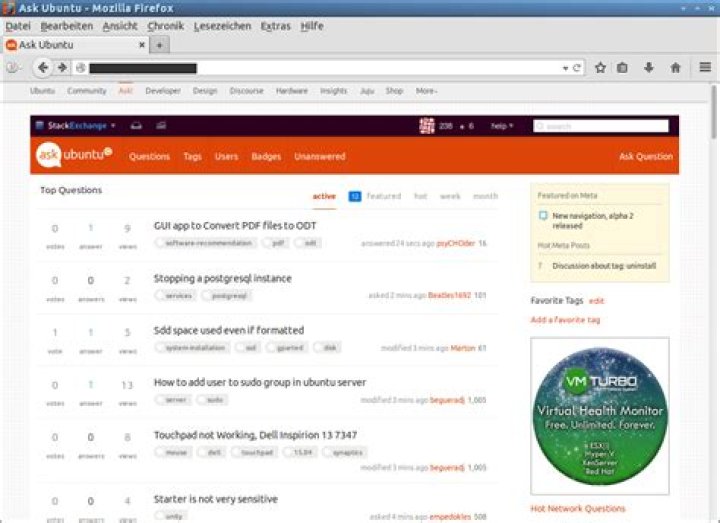Screen dimensions: 720x523
Task: Open the Community link in Ubuntu navbar
Action: coord(86,91)
